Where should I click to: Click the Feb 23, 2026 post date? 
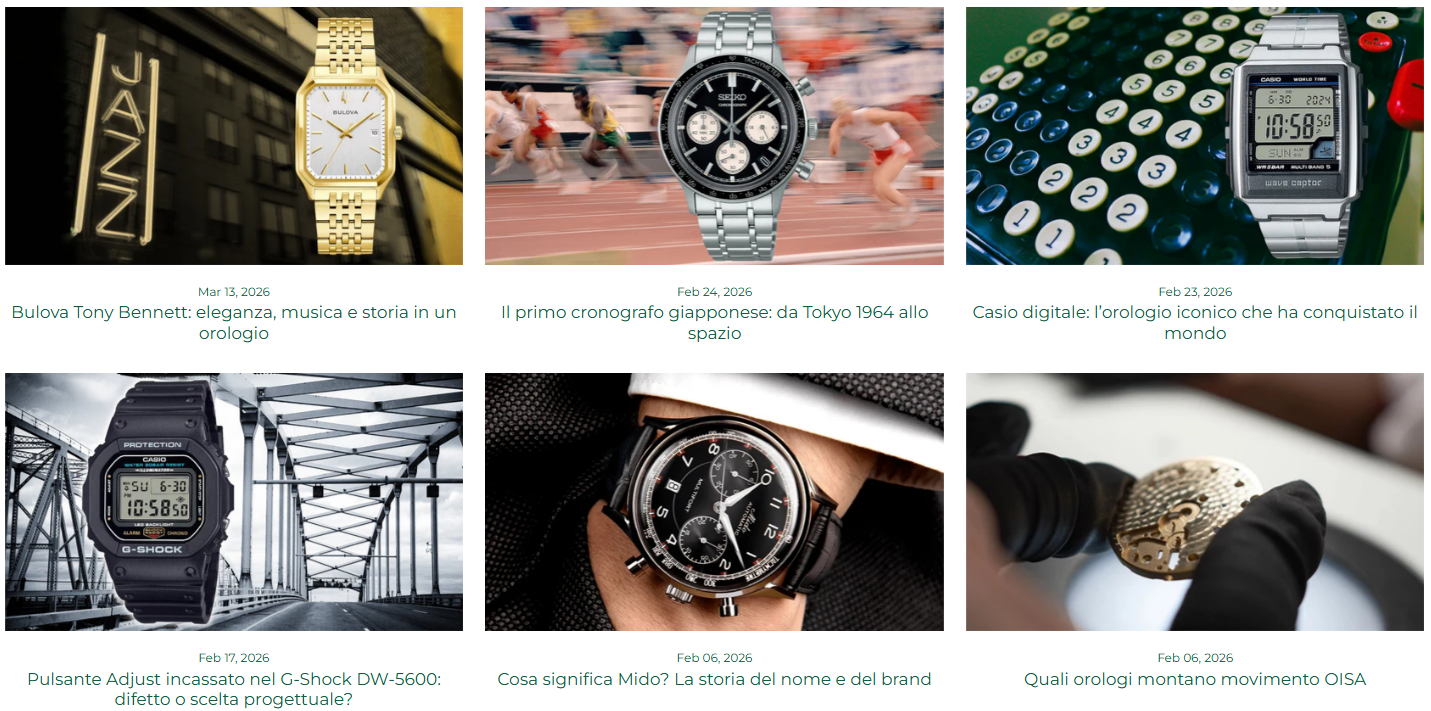coord(1195,292)
